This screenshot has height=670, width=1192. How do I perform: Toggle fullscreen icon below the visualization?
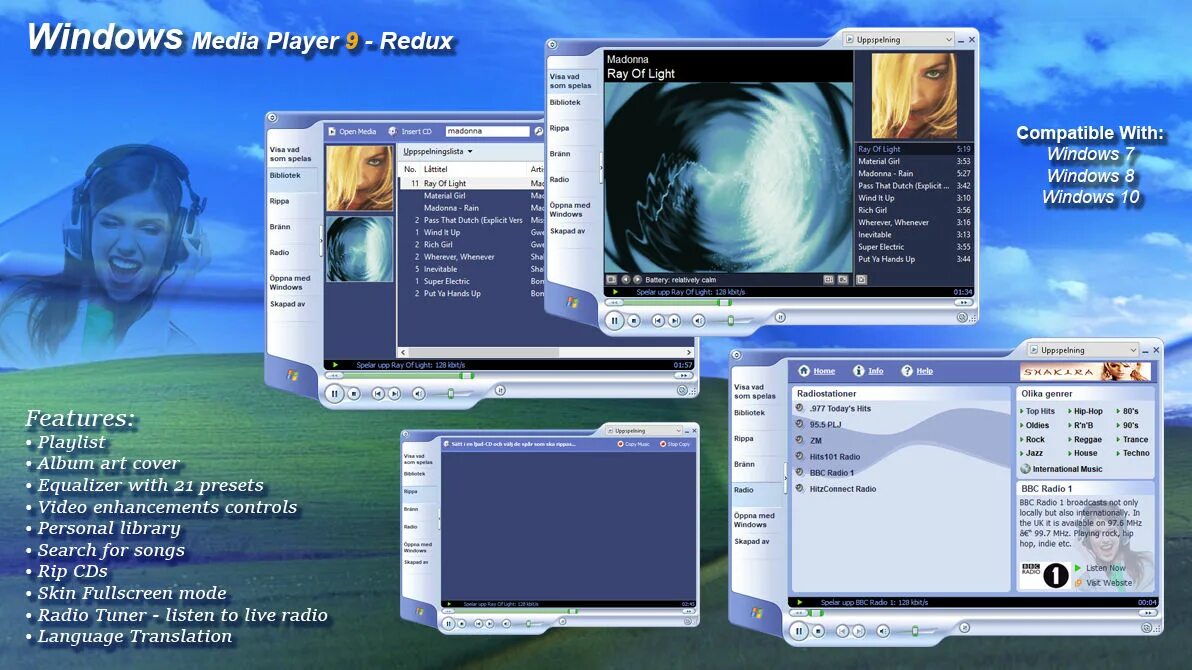pos(829,280)
